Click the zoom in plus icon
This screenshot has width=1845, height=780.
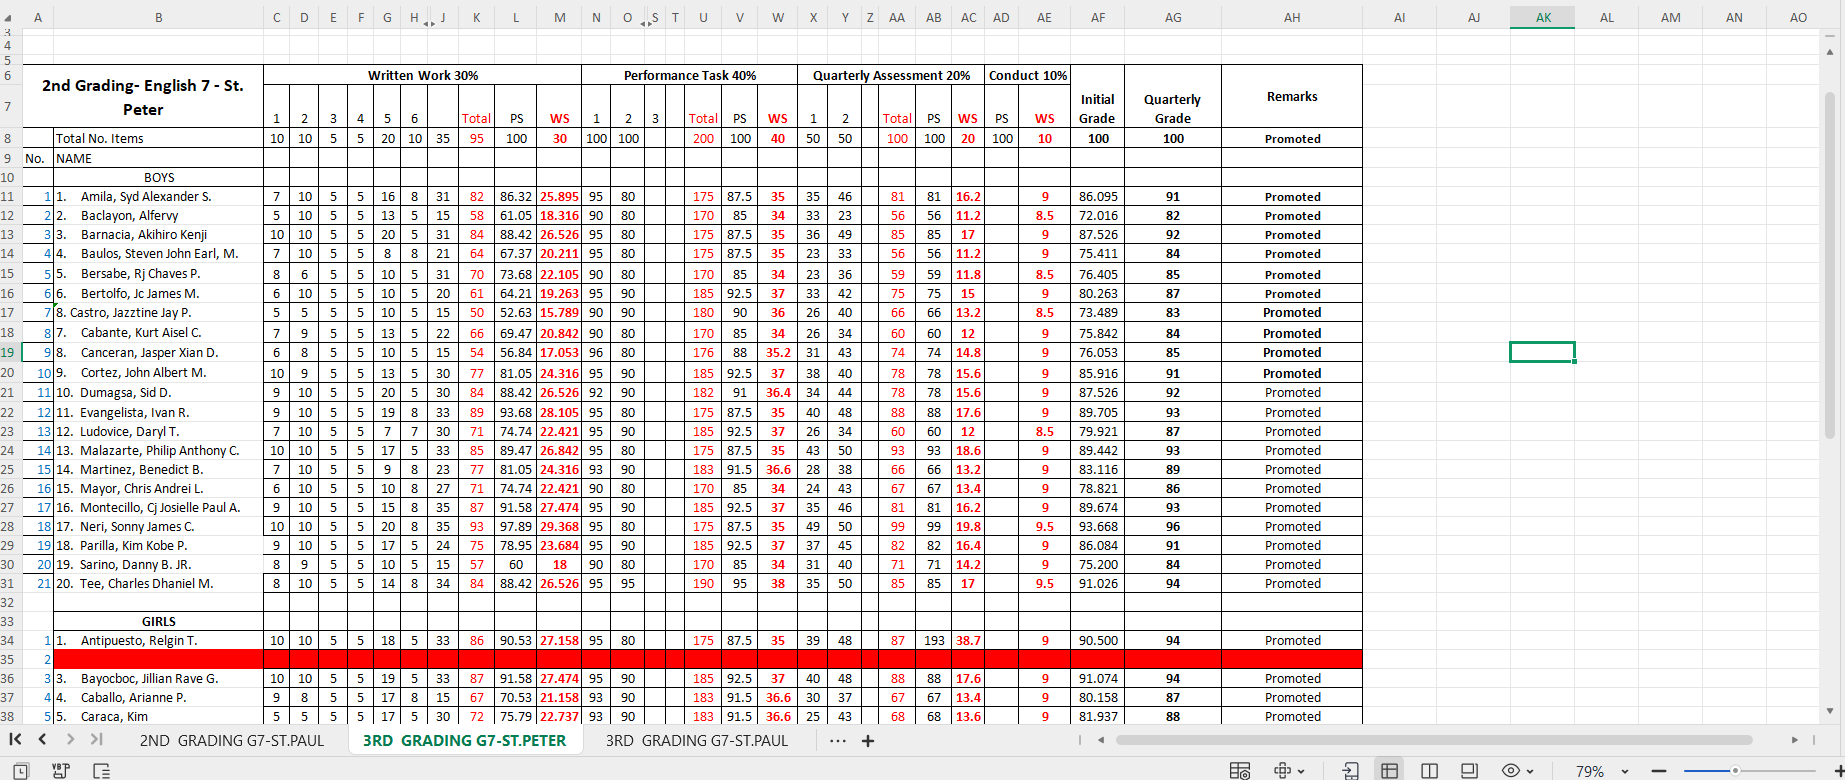(1838, 771)
